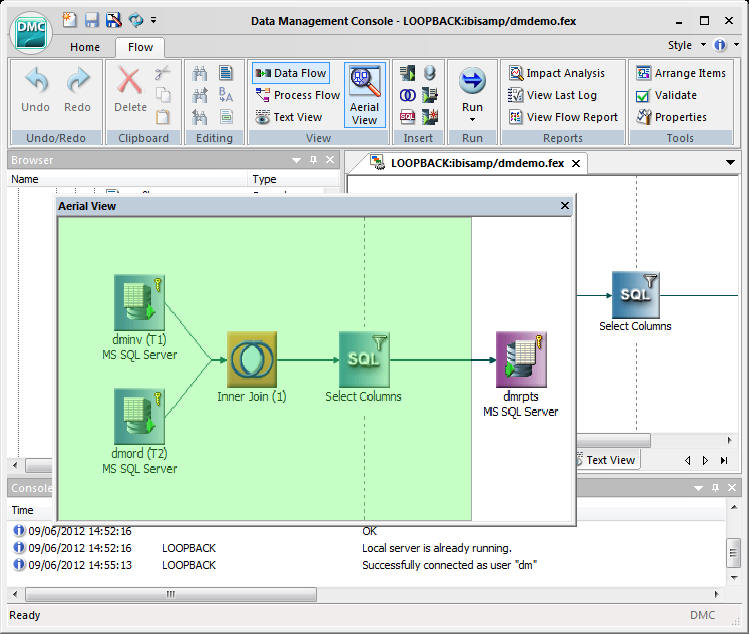
Task: Expand the Run dropdown arrow
Action: point(472,119)
